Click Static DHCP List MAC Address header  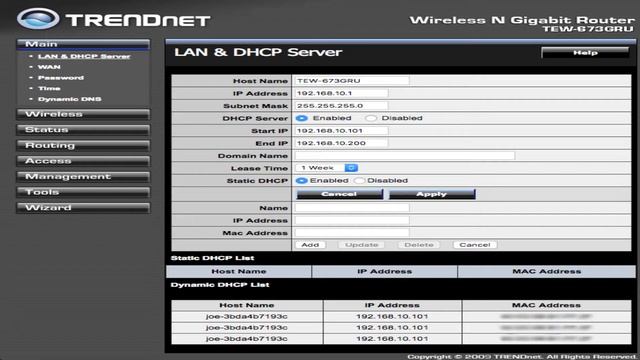point(547,271)
